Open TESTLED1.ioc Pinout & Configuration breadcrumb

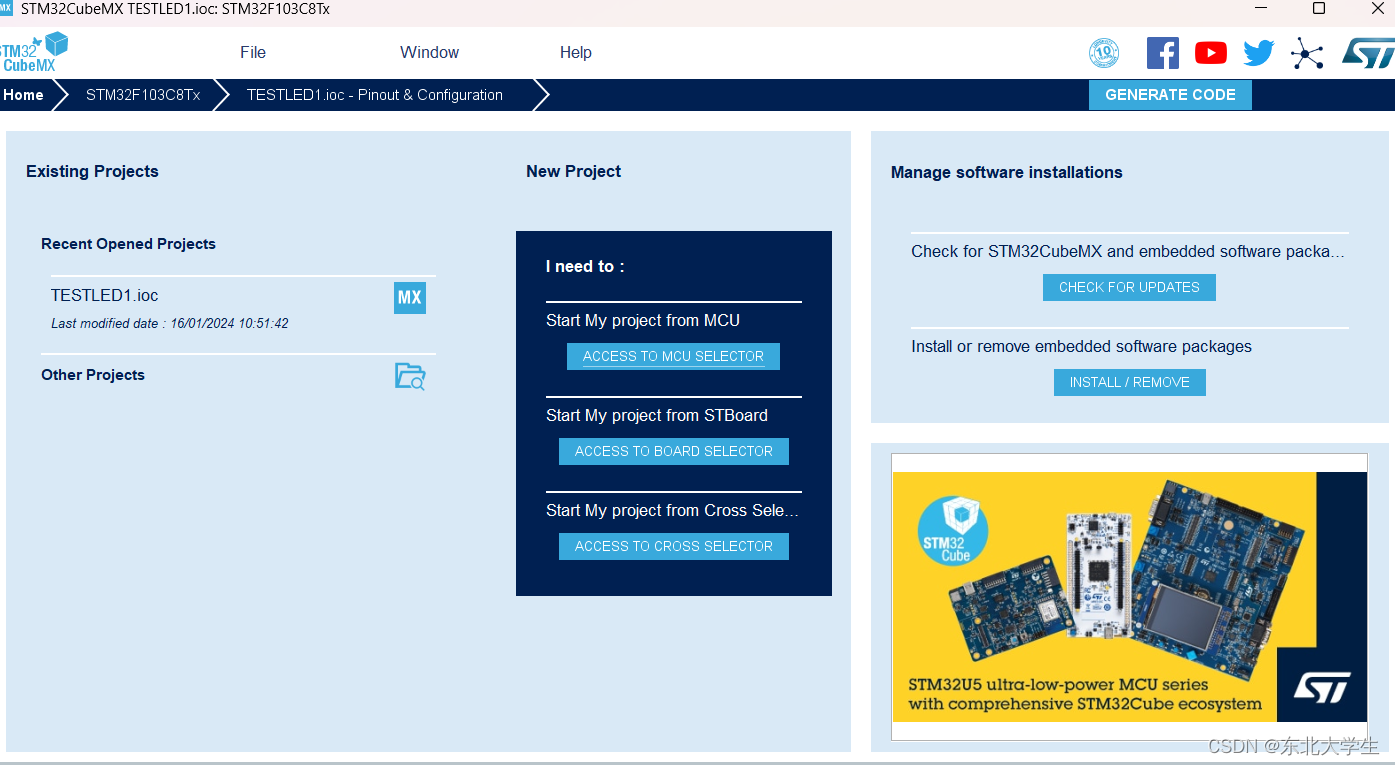375,95
